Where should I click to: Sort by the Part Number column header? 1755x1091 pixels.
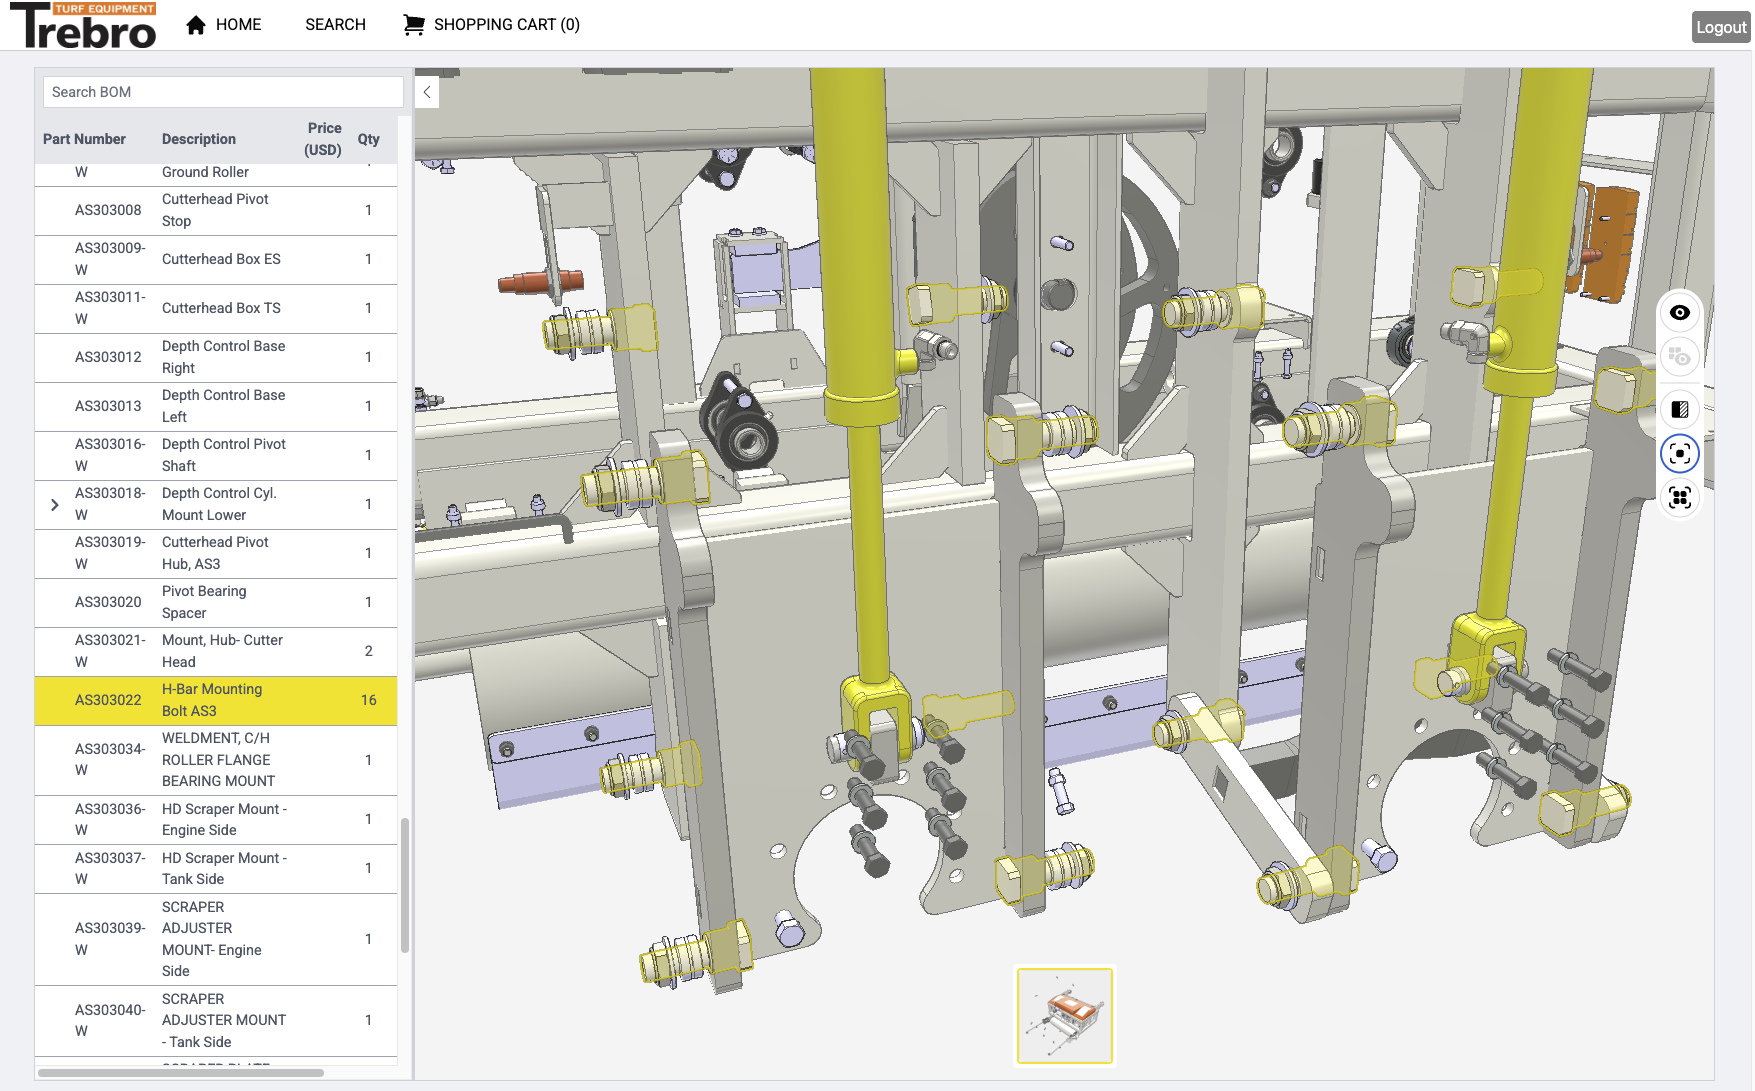[x=84, y=139]
